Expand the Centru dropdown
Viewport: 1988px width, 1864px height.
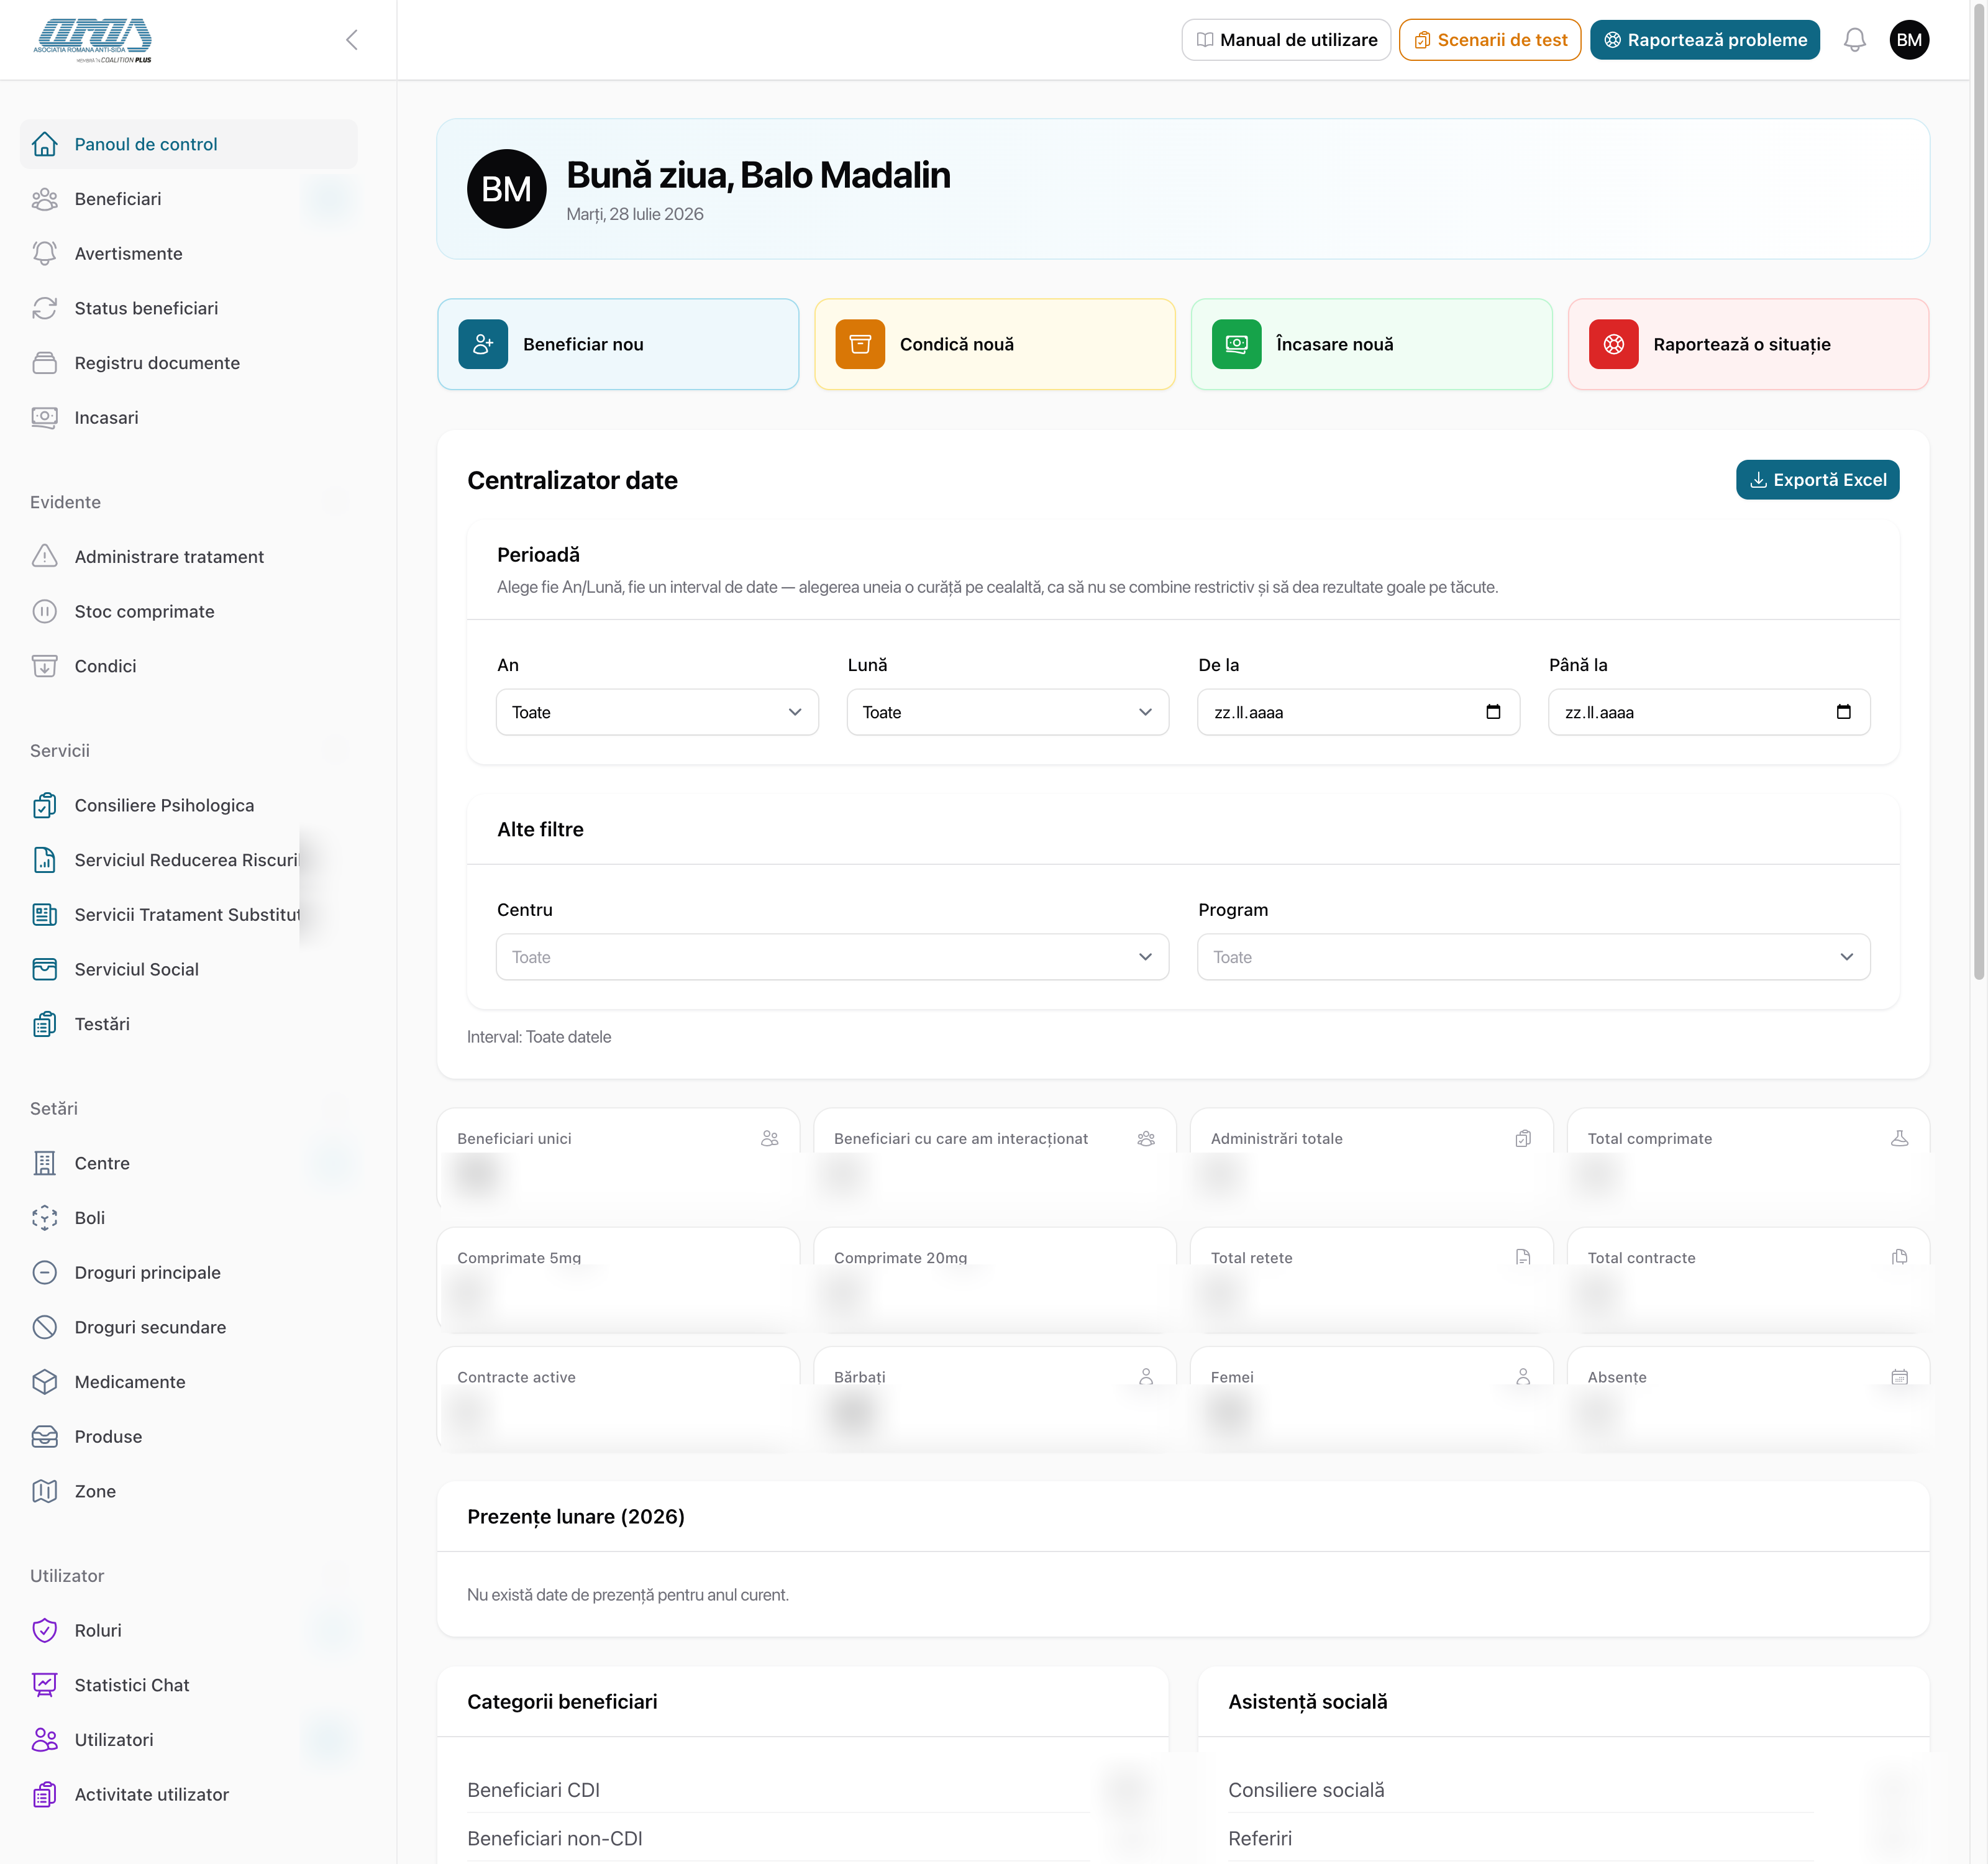832,957
